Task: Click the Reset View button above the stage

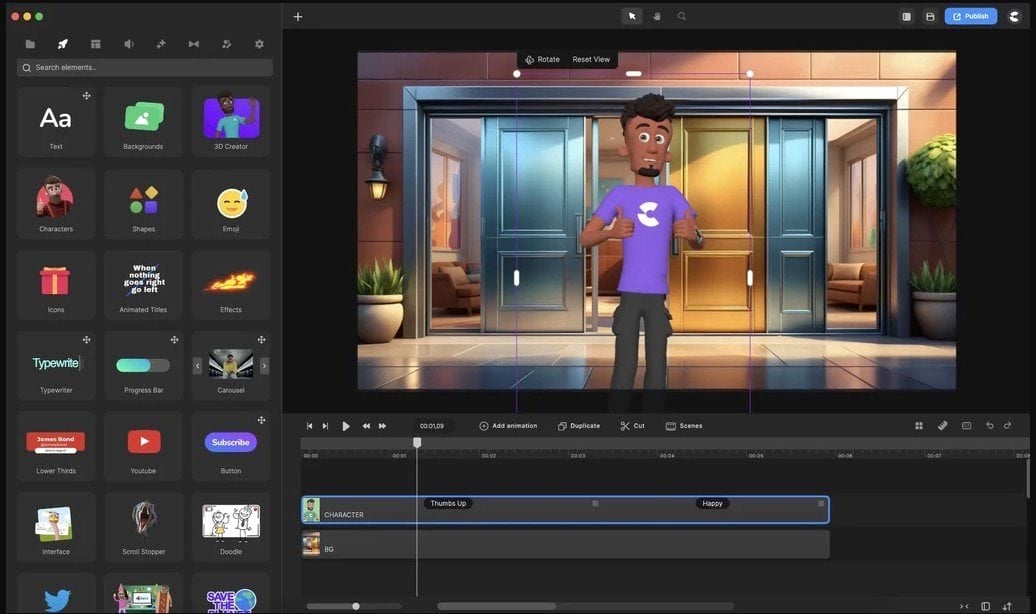Action: [590, 59]
